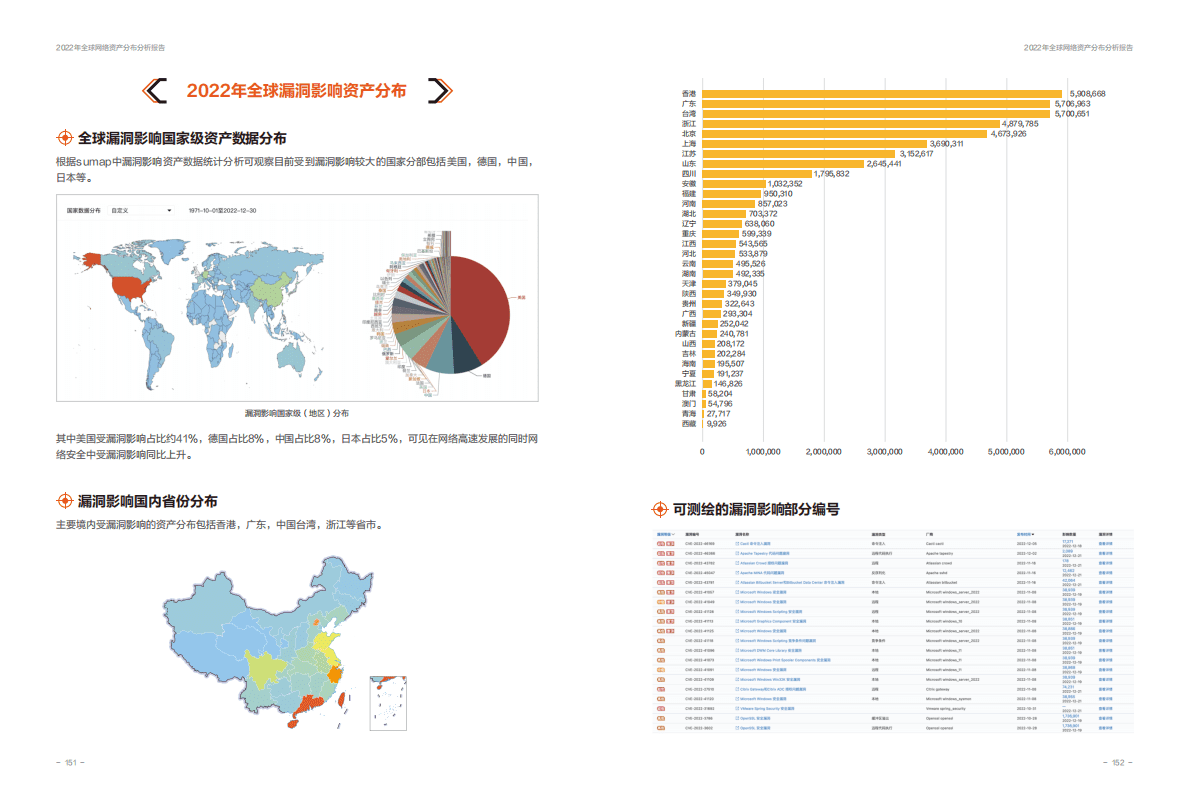Screen dimensions: 1190x807
Task: Click the external-link icon next to Microsoft Windows 安全漏洞
Action: pos(736,591)
